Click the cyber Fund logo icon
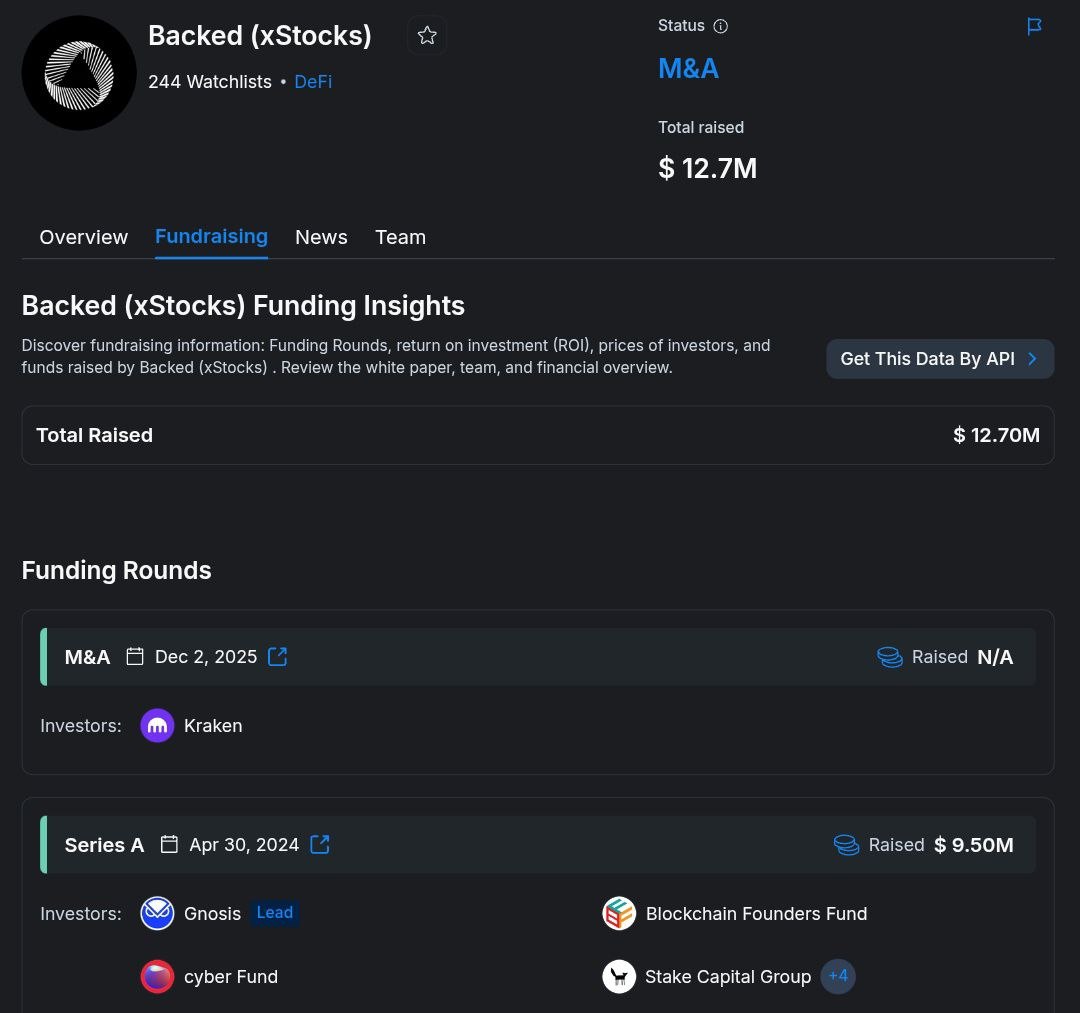Viewport: 1080px width, 1013px height. pyautogui.click(x=157, y=976)
